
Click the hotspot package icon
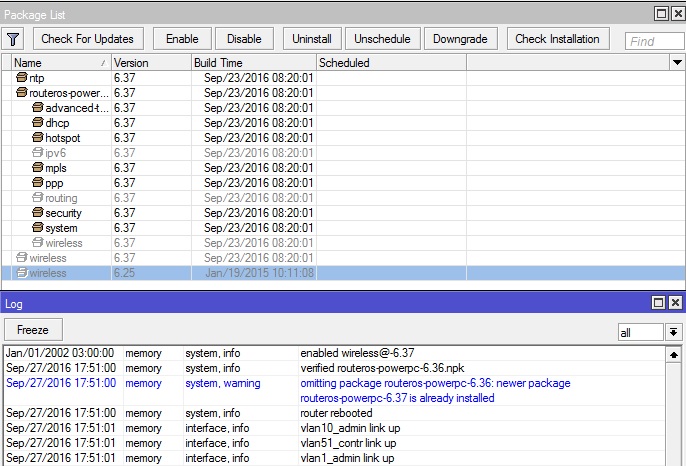click(x=38, y=137)
